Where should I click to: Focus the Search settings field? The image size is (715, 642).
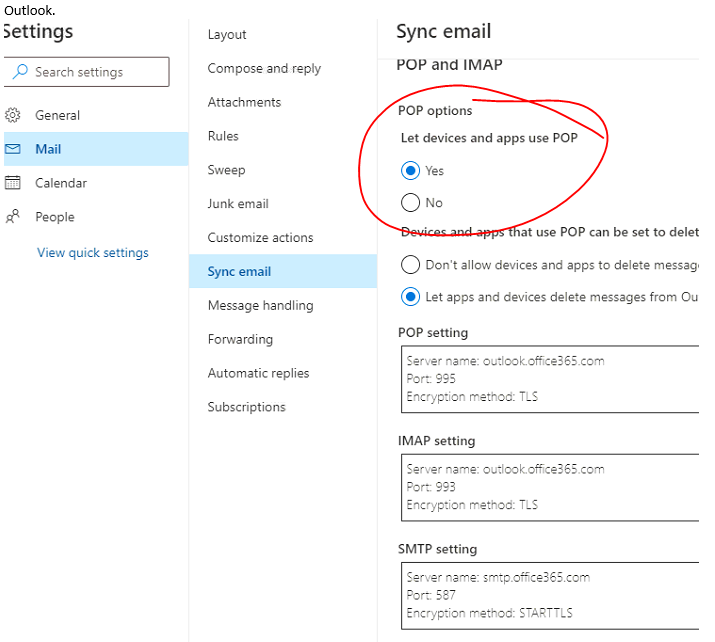pos(87,72)
